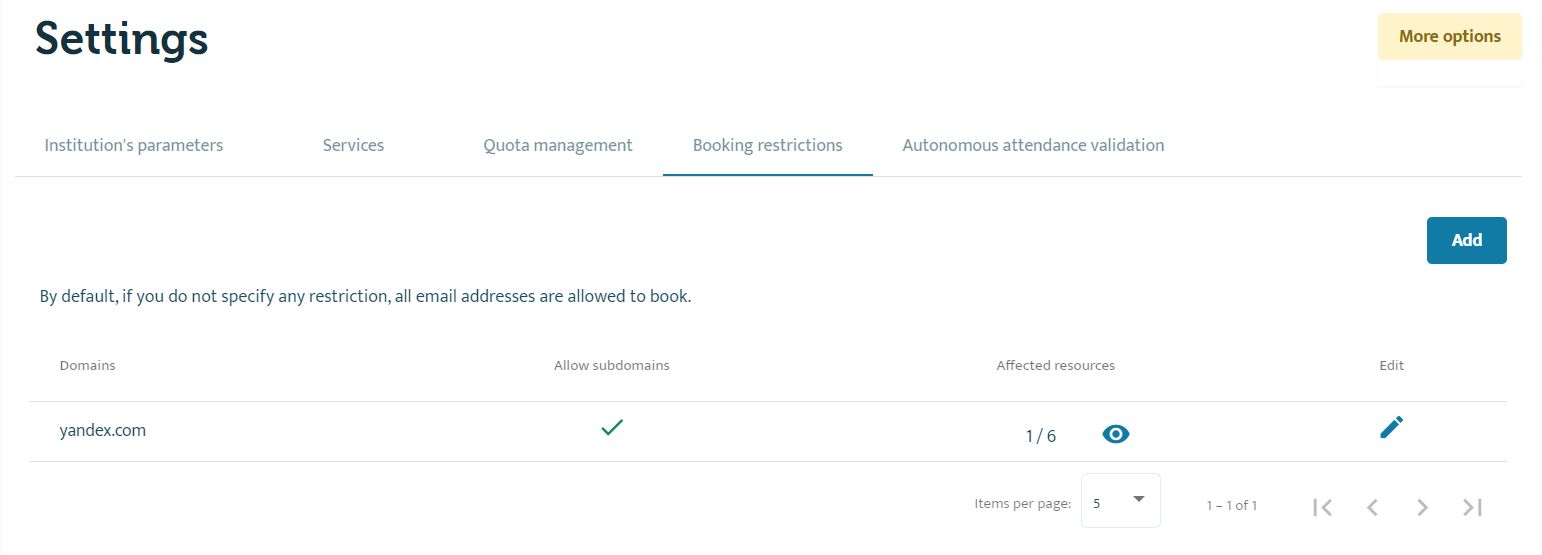Viewport: 1542px width, 555px height.
Task: Switch to the Services tab
Action: coord(353,145)
